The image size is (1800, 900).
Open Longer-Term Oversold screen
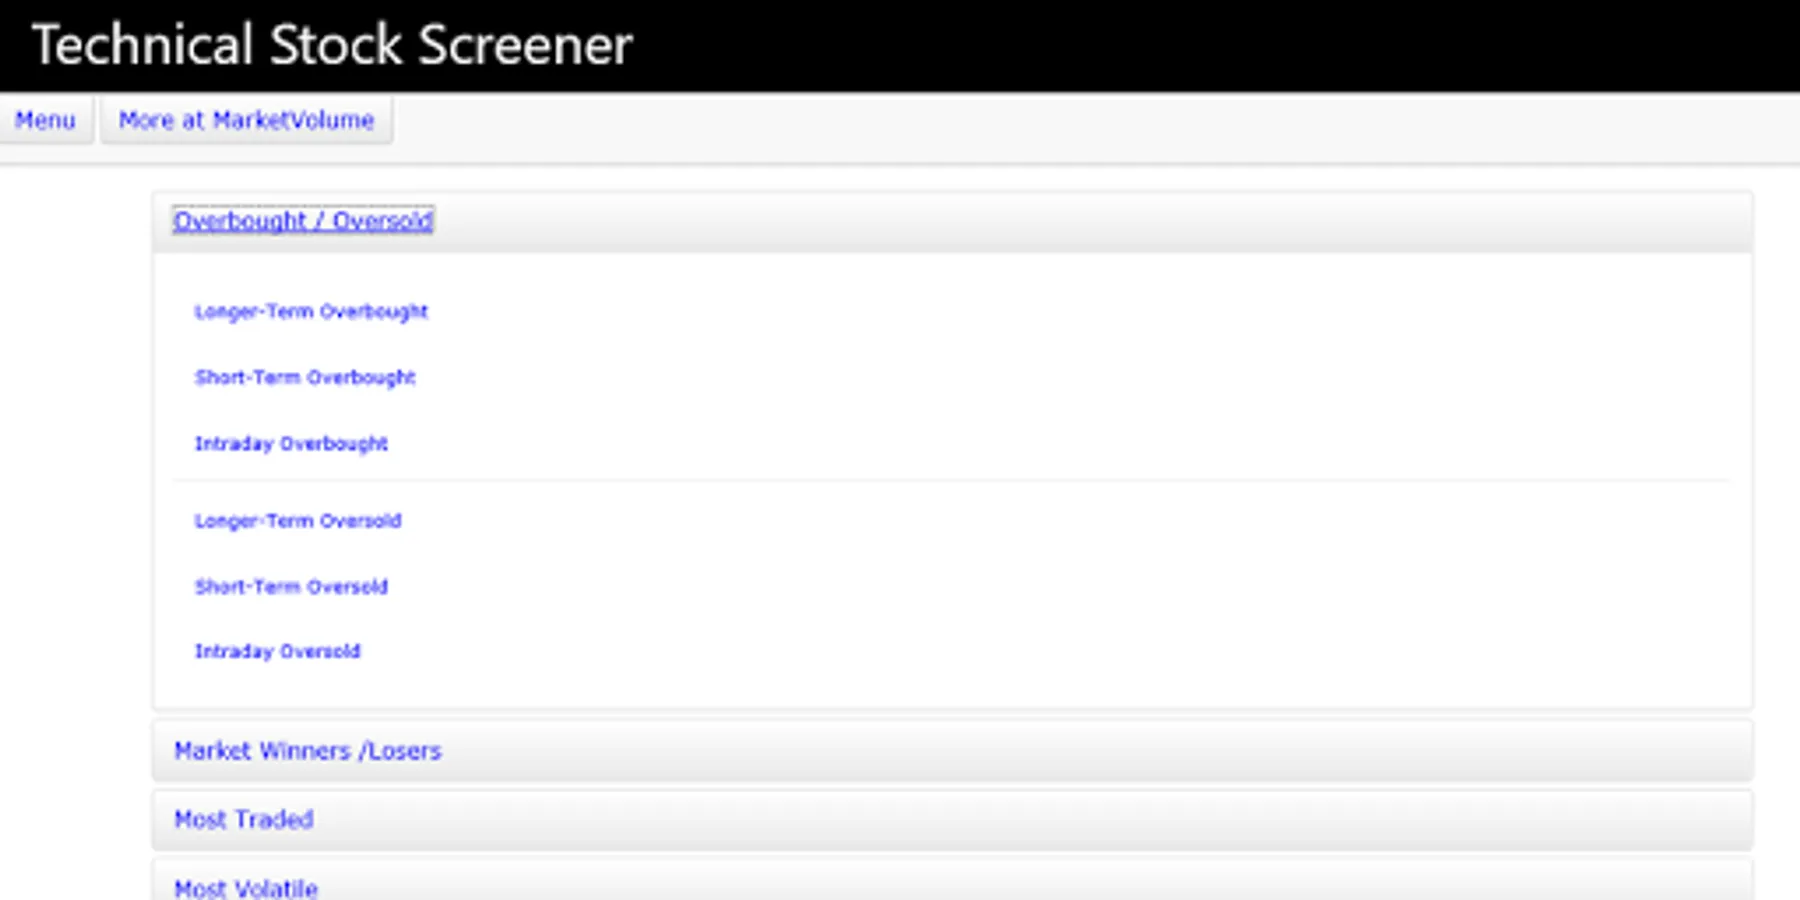tap(298, 520)
